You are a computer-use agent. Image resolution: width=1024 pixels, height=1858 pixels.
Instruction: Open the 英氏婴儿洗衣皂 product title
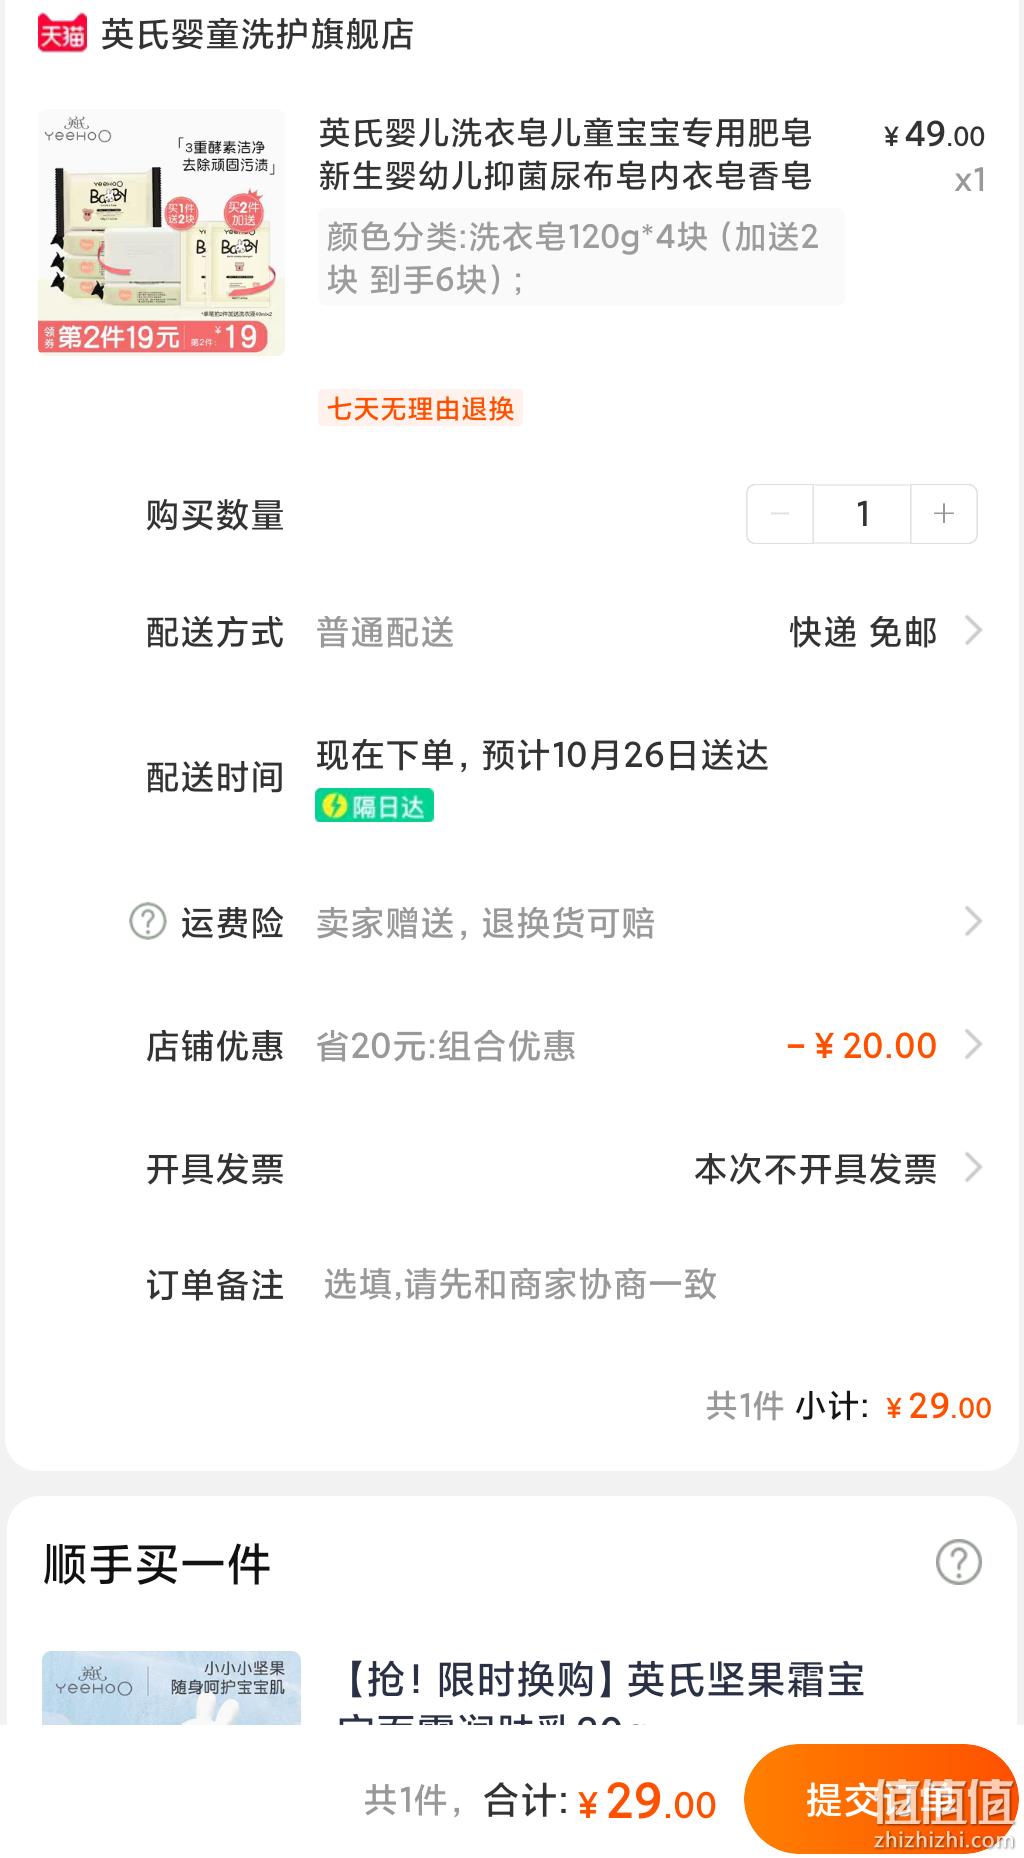tap(565, 154)
